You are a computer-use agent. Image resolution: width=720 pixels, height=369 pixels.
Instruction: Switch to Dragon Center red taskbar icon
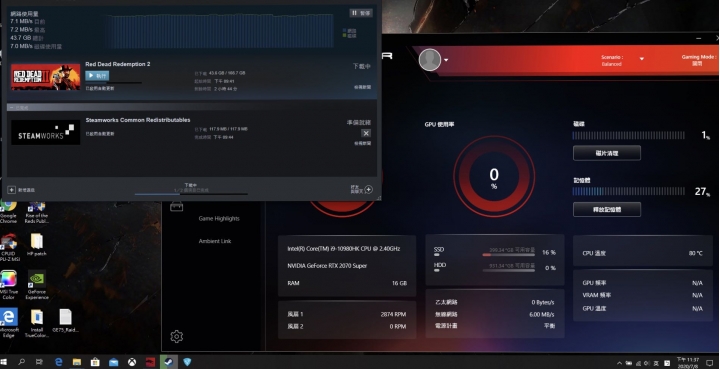click(x=151, y=362)
